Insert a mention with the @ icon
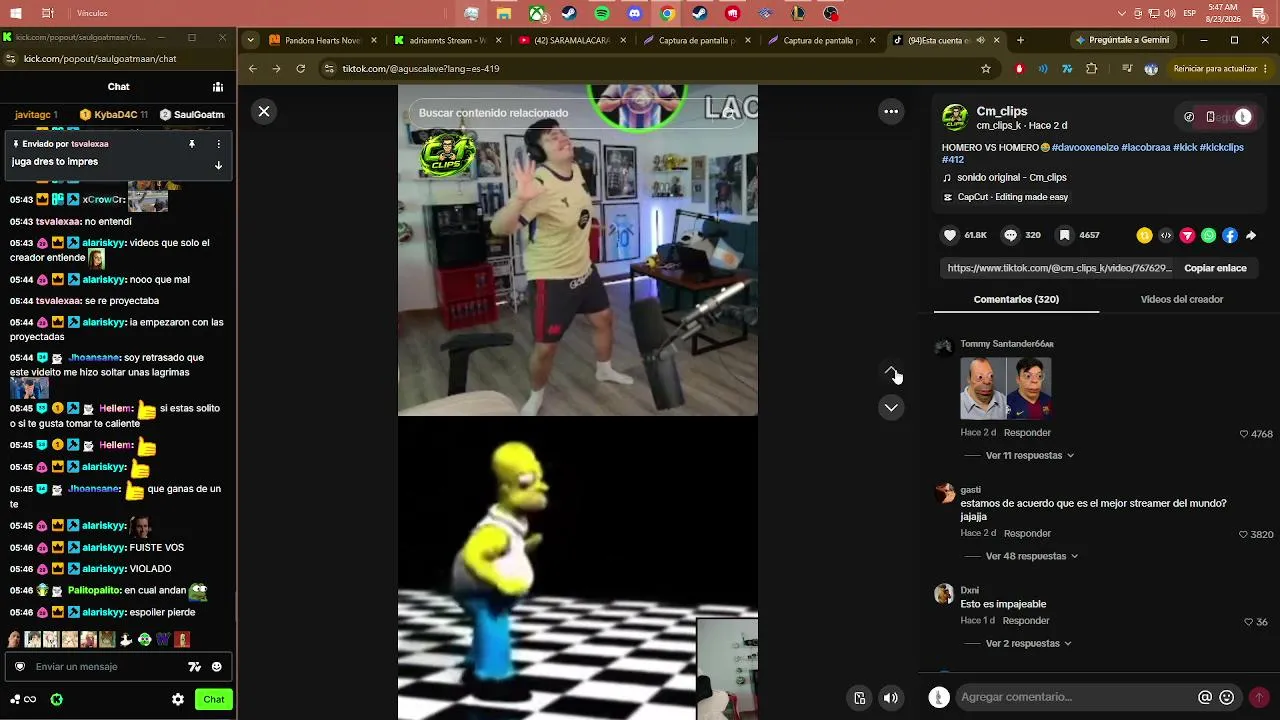Screen dimensions: 1280x720 pos(1205,697)
